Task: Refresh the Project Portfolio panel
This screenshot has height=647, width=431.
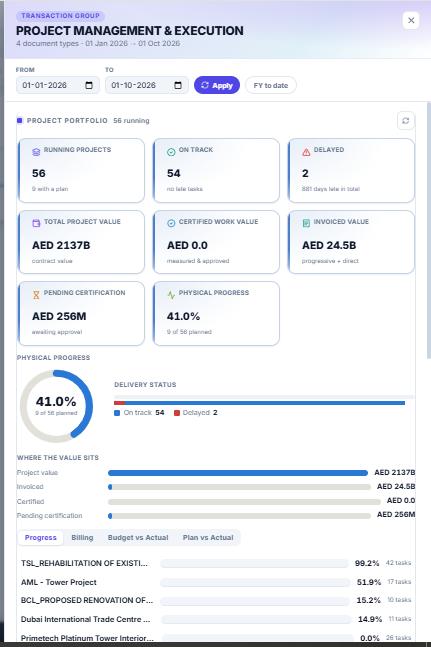Action: pos(406,121)
